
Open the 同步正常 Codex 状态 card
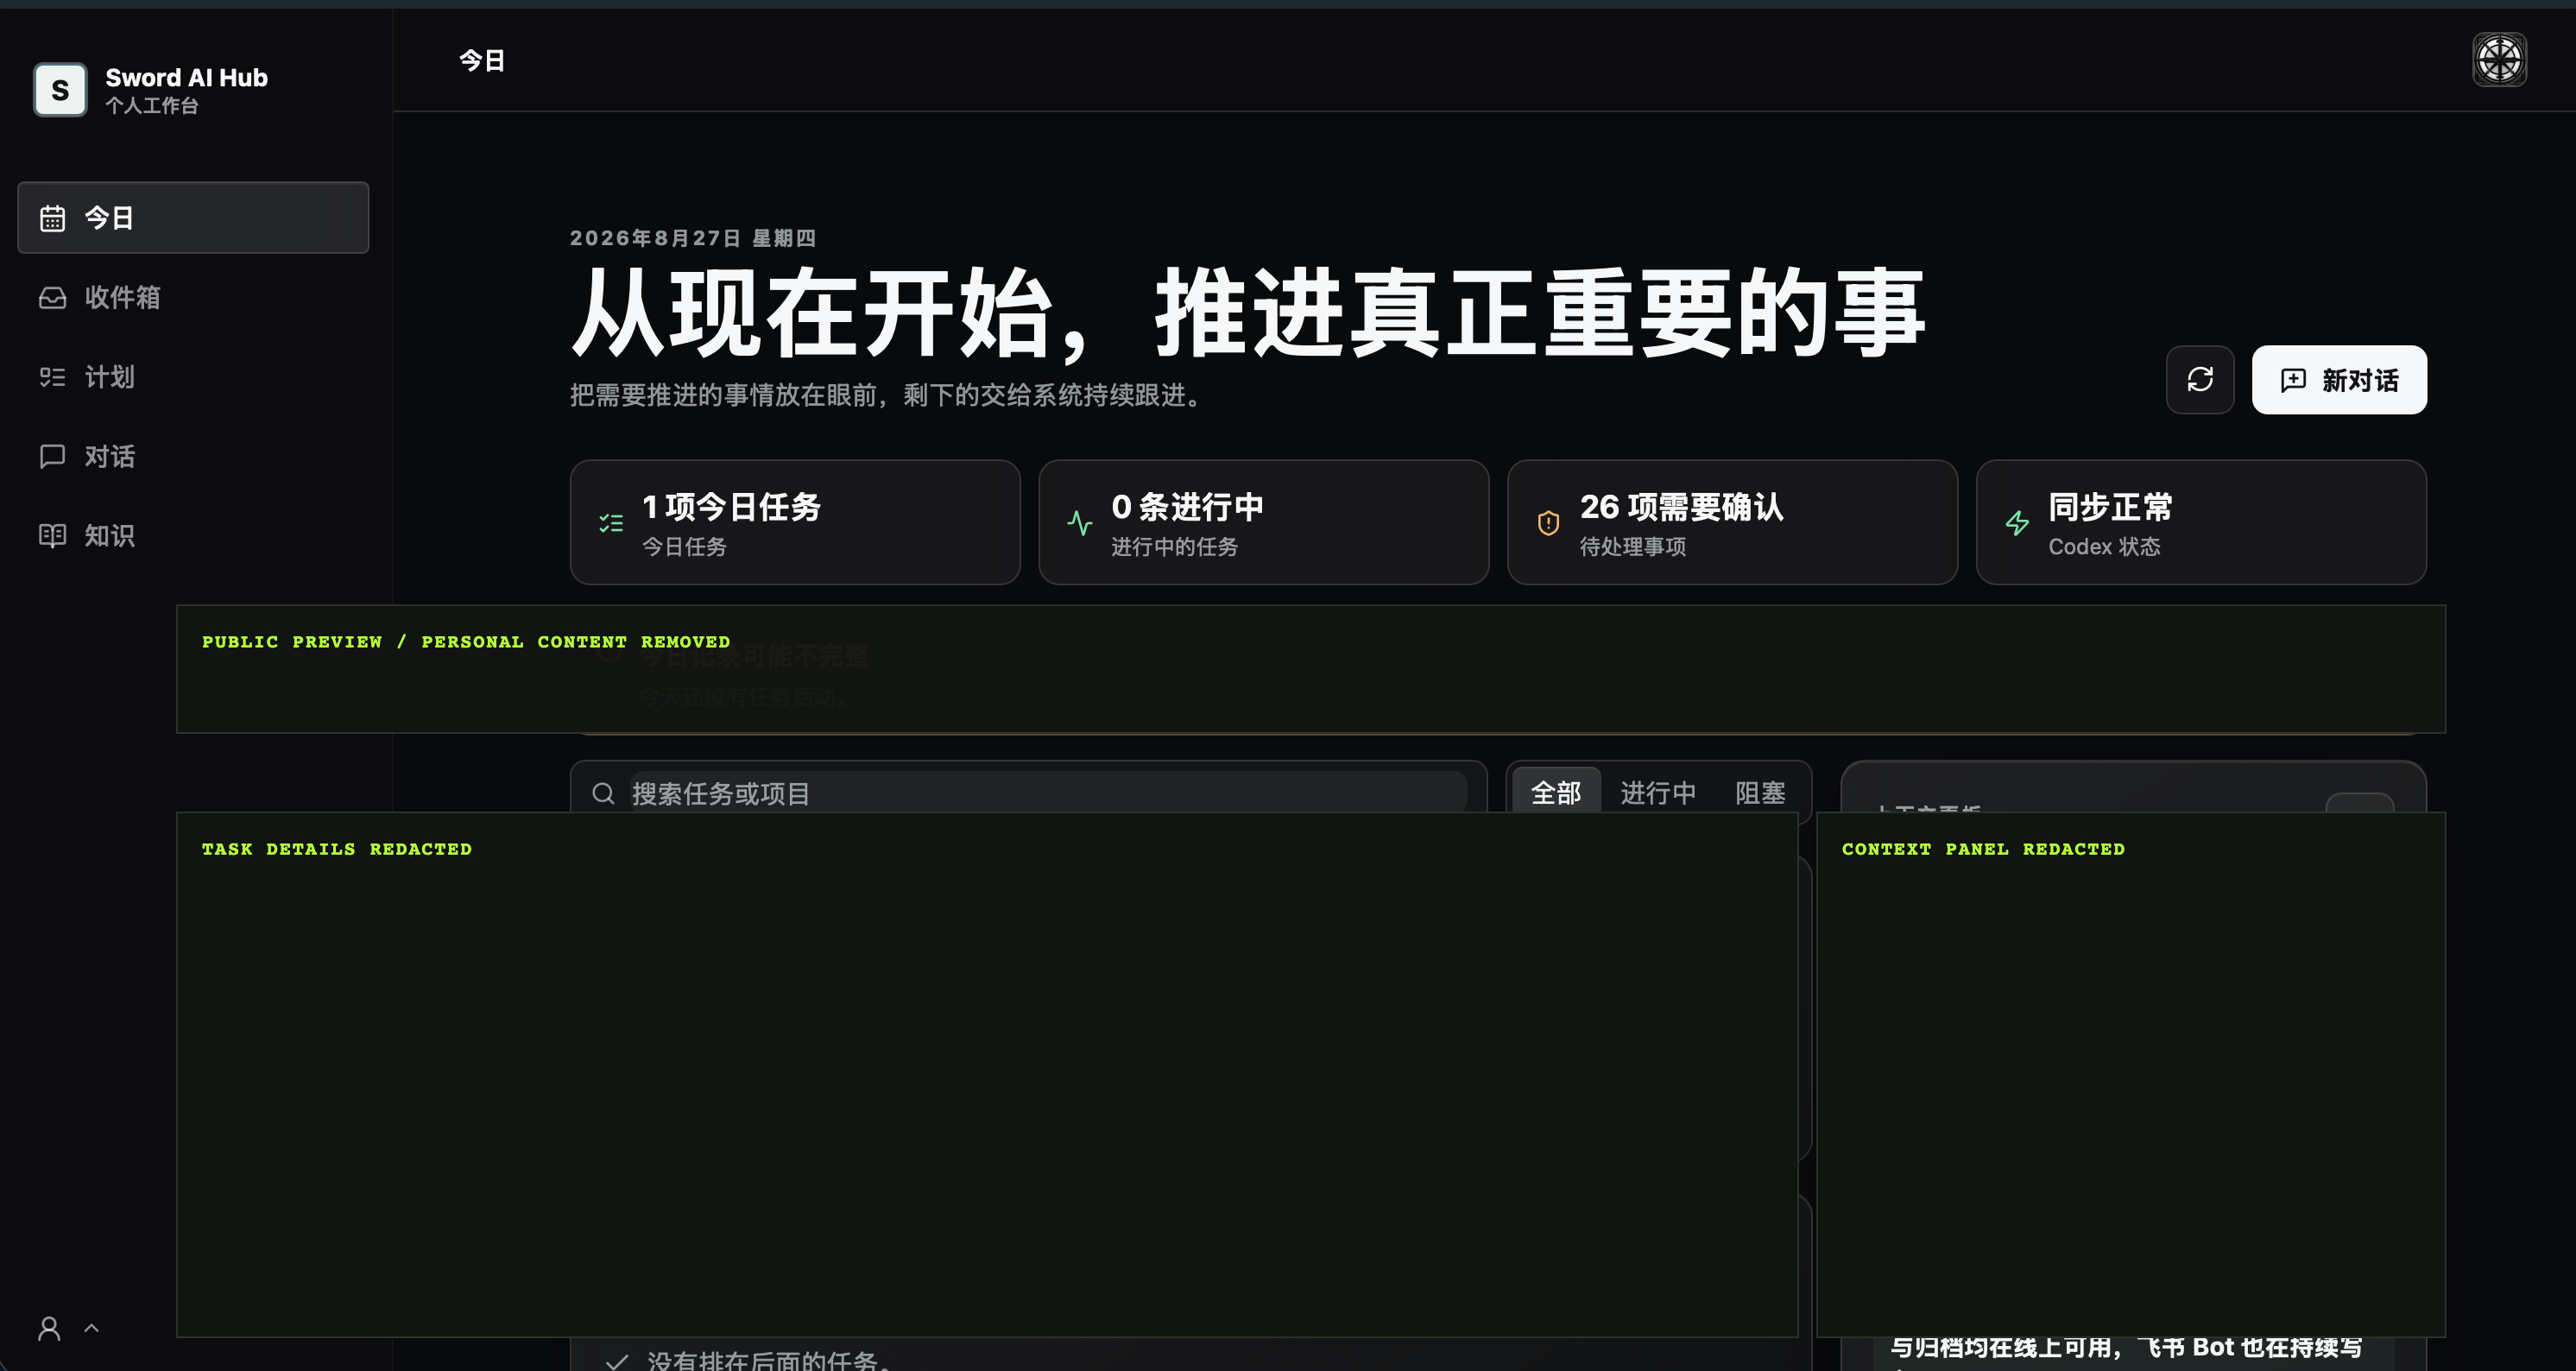point(2201,522)
